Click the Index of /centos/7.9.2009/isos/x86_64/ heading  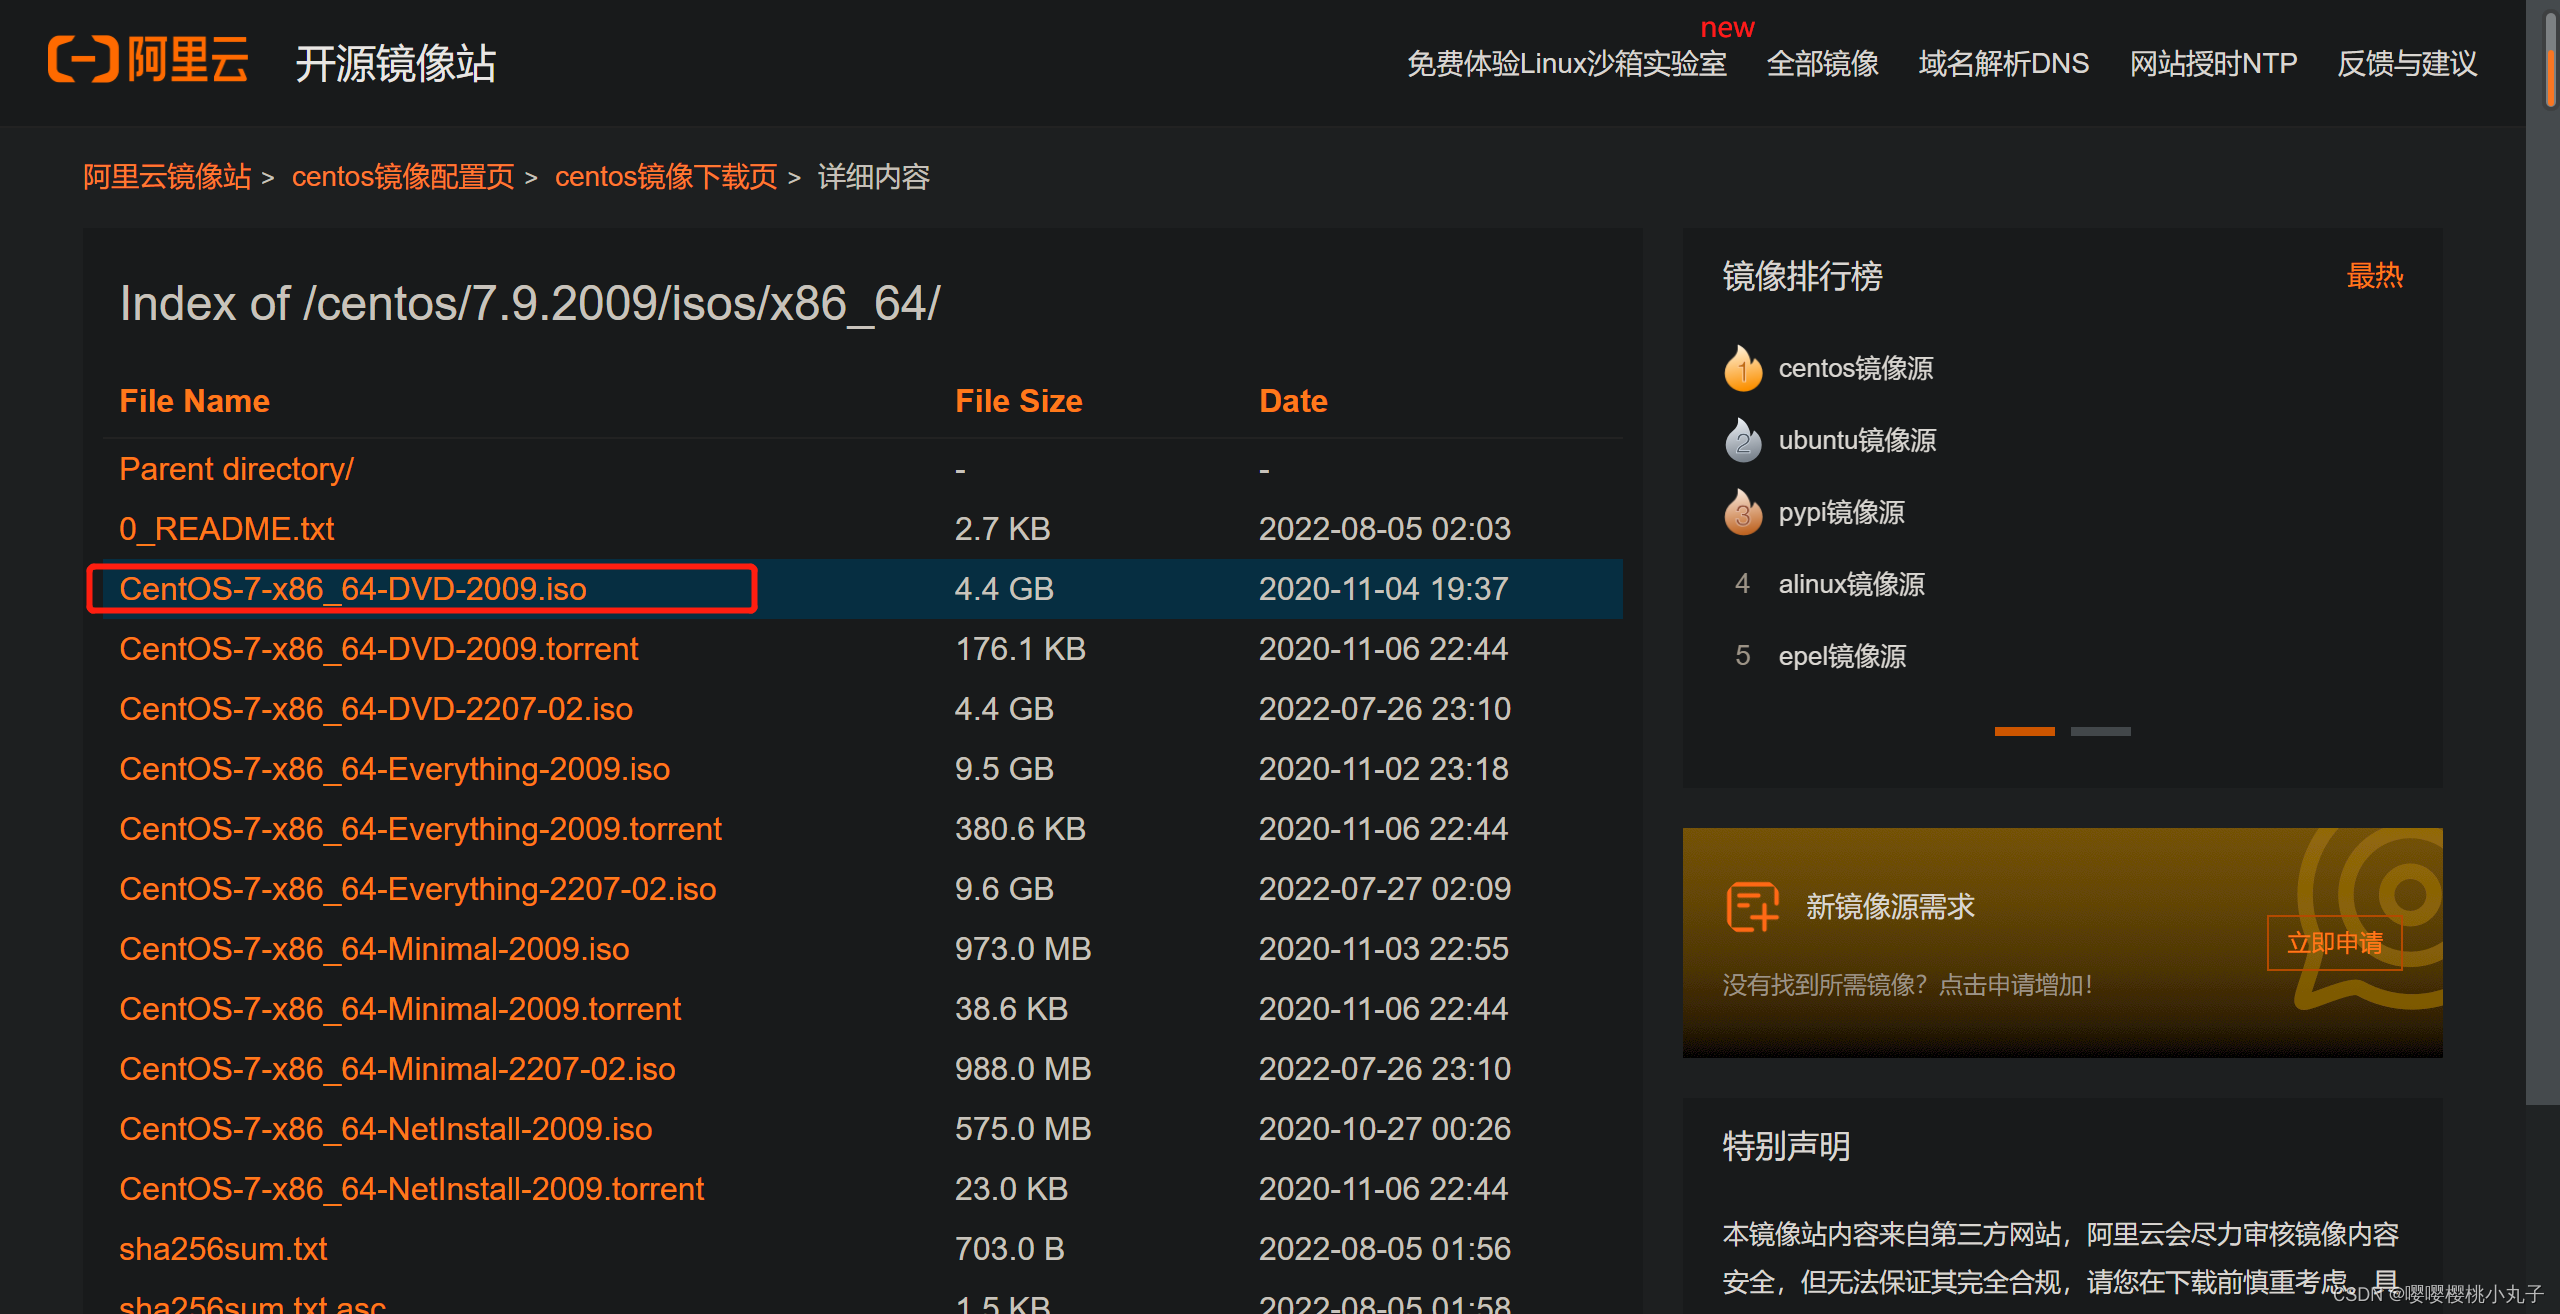530,304
